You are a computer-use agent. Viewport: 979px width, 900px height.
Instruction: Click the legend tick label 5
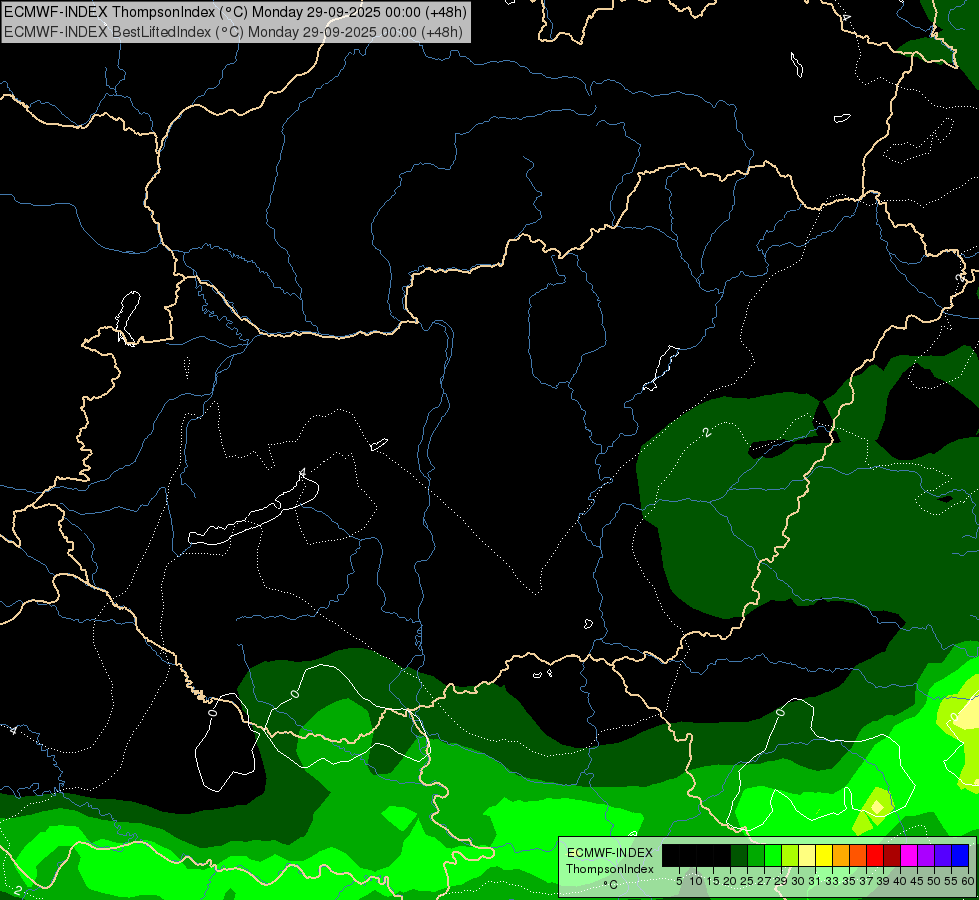(x=679, y=881)
